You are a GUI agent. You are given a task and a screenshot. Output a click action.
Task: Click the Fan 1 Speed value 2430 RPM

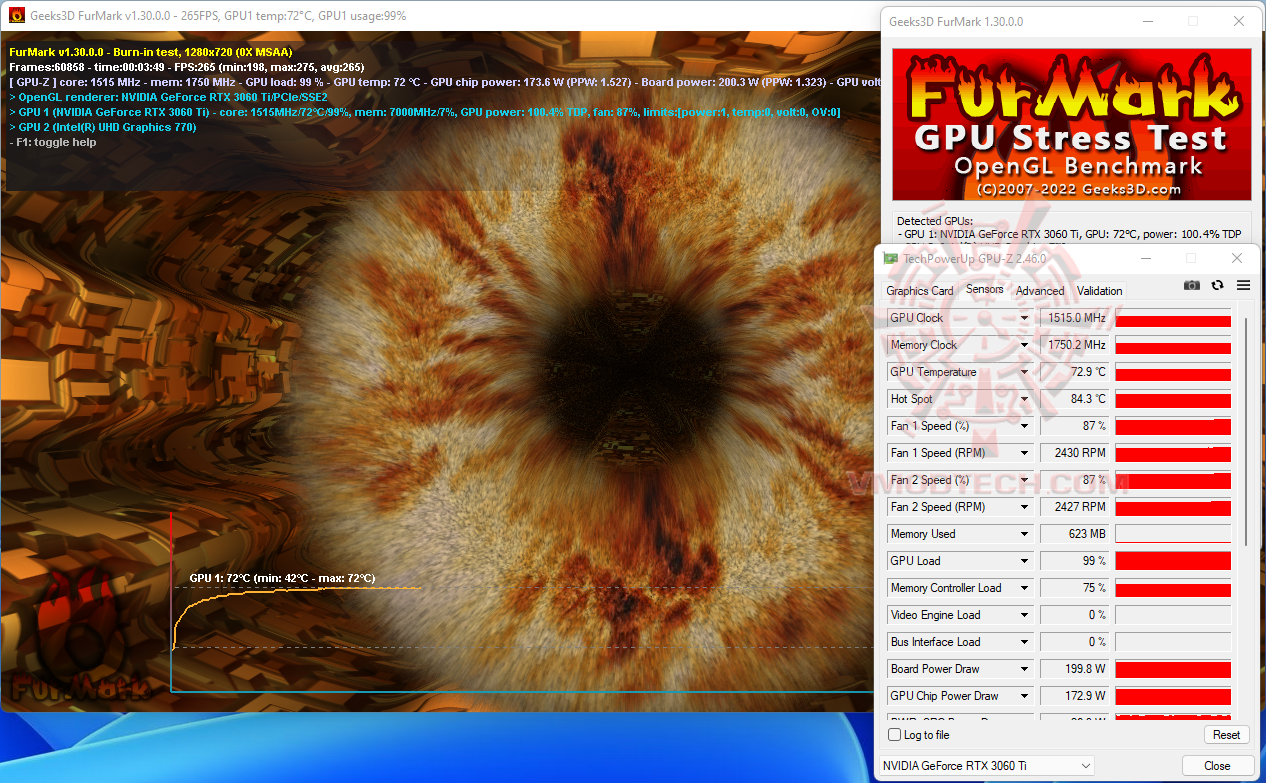(1075, 453)
